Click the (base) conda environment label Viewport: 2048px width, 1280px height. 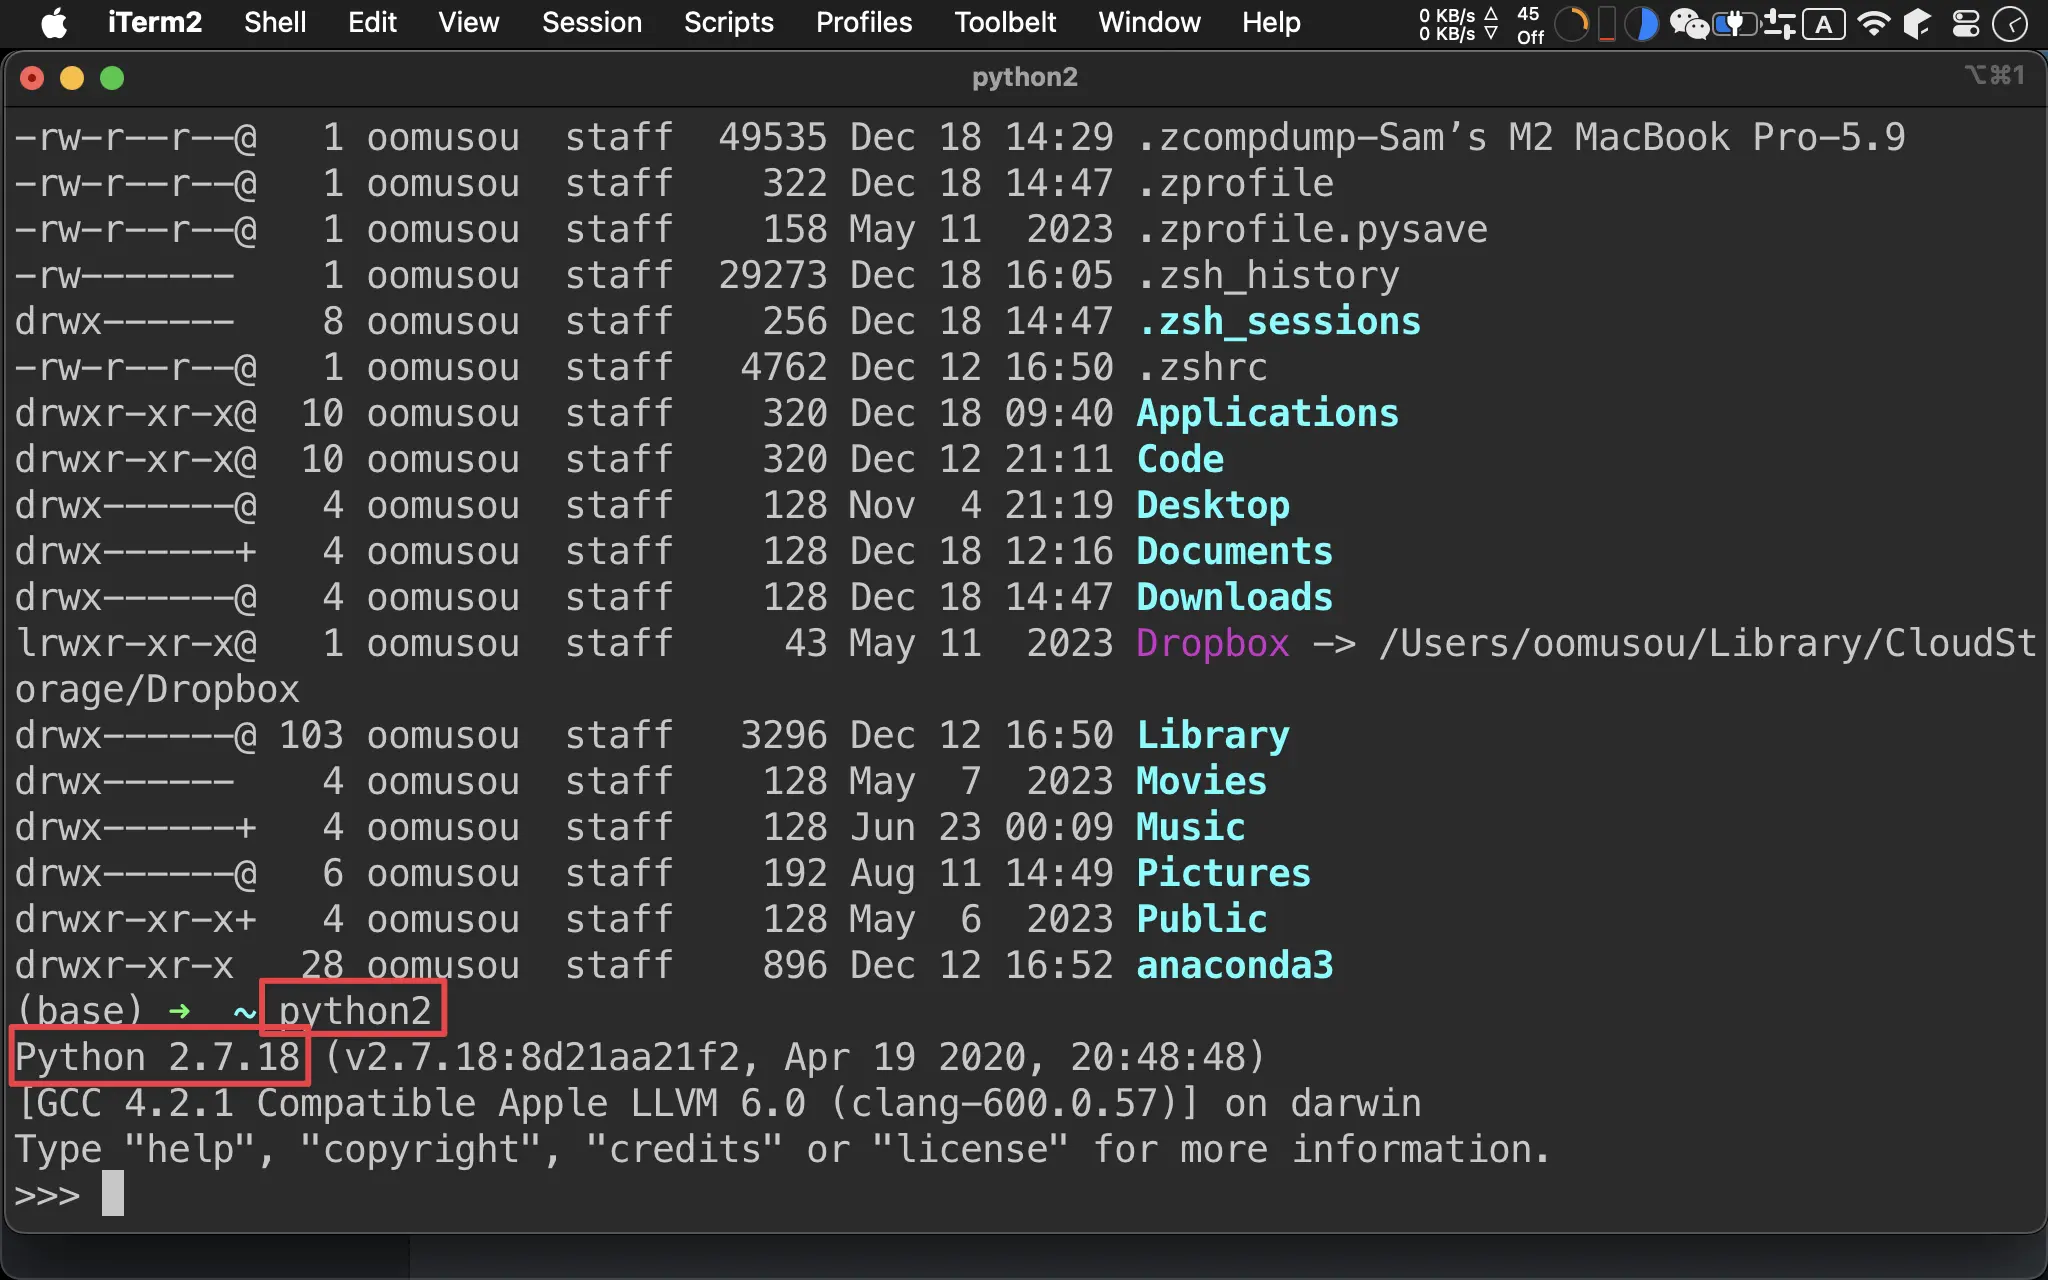[x=79, y=1012]
